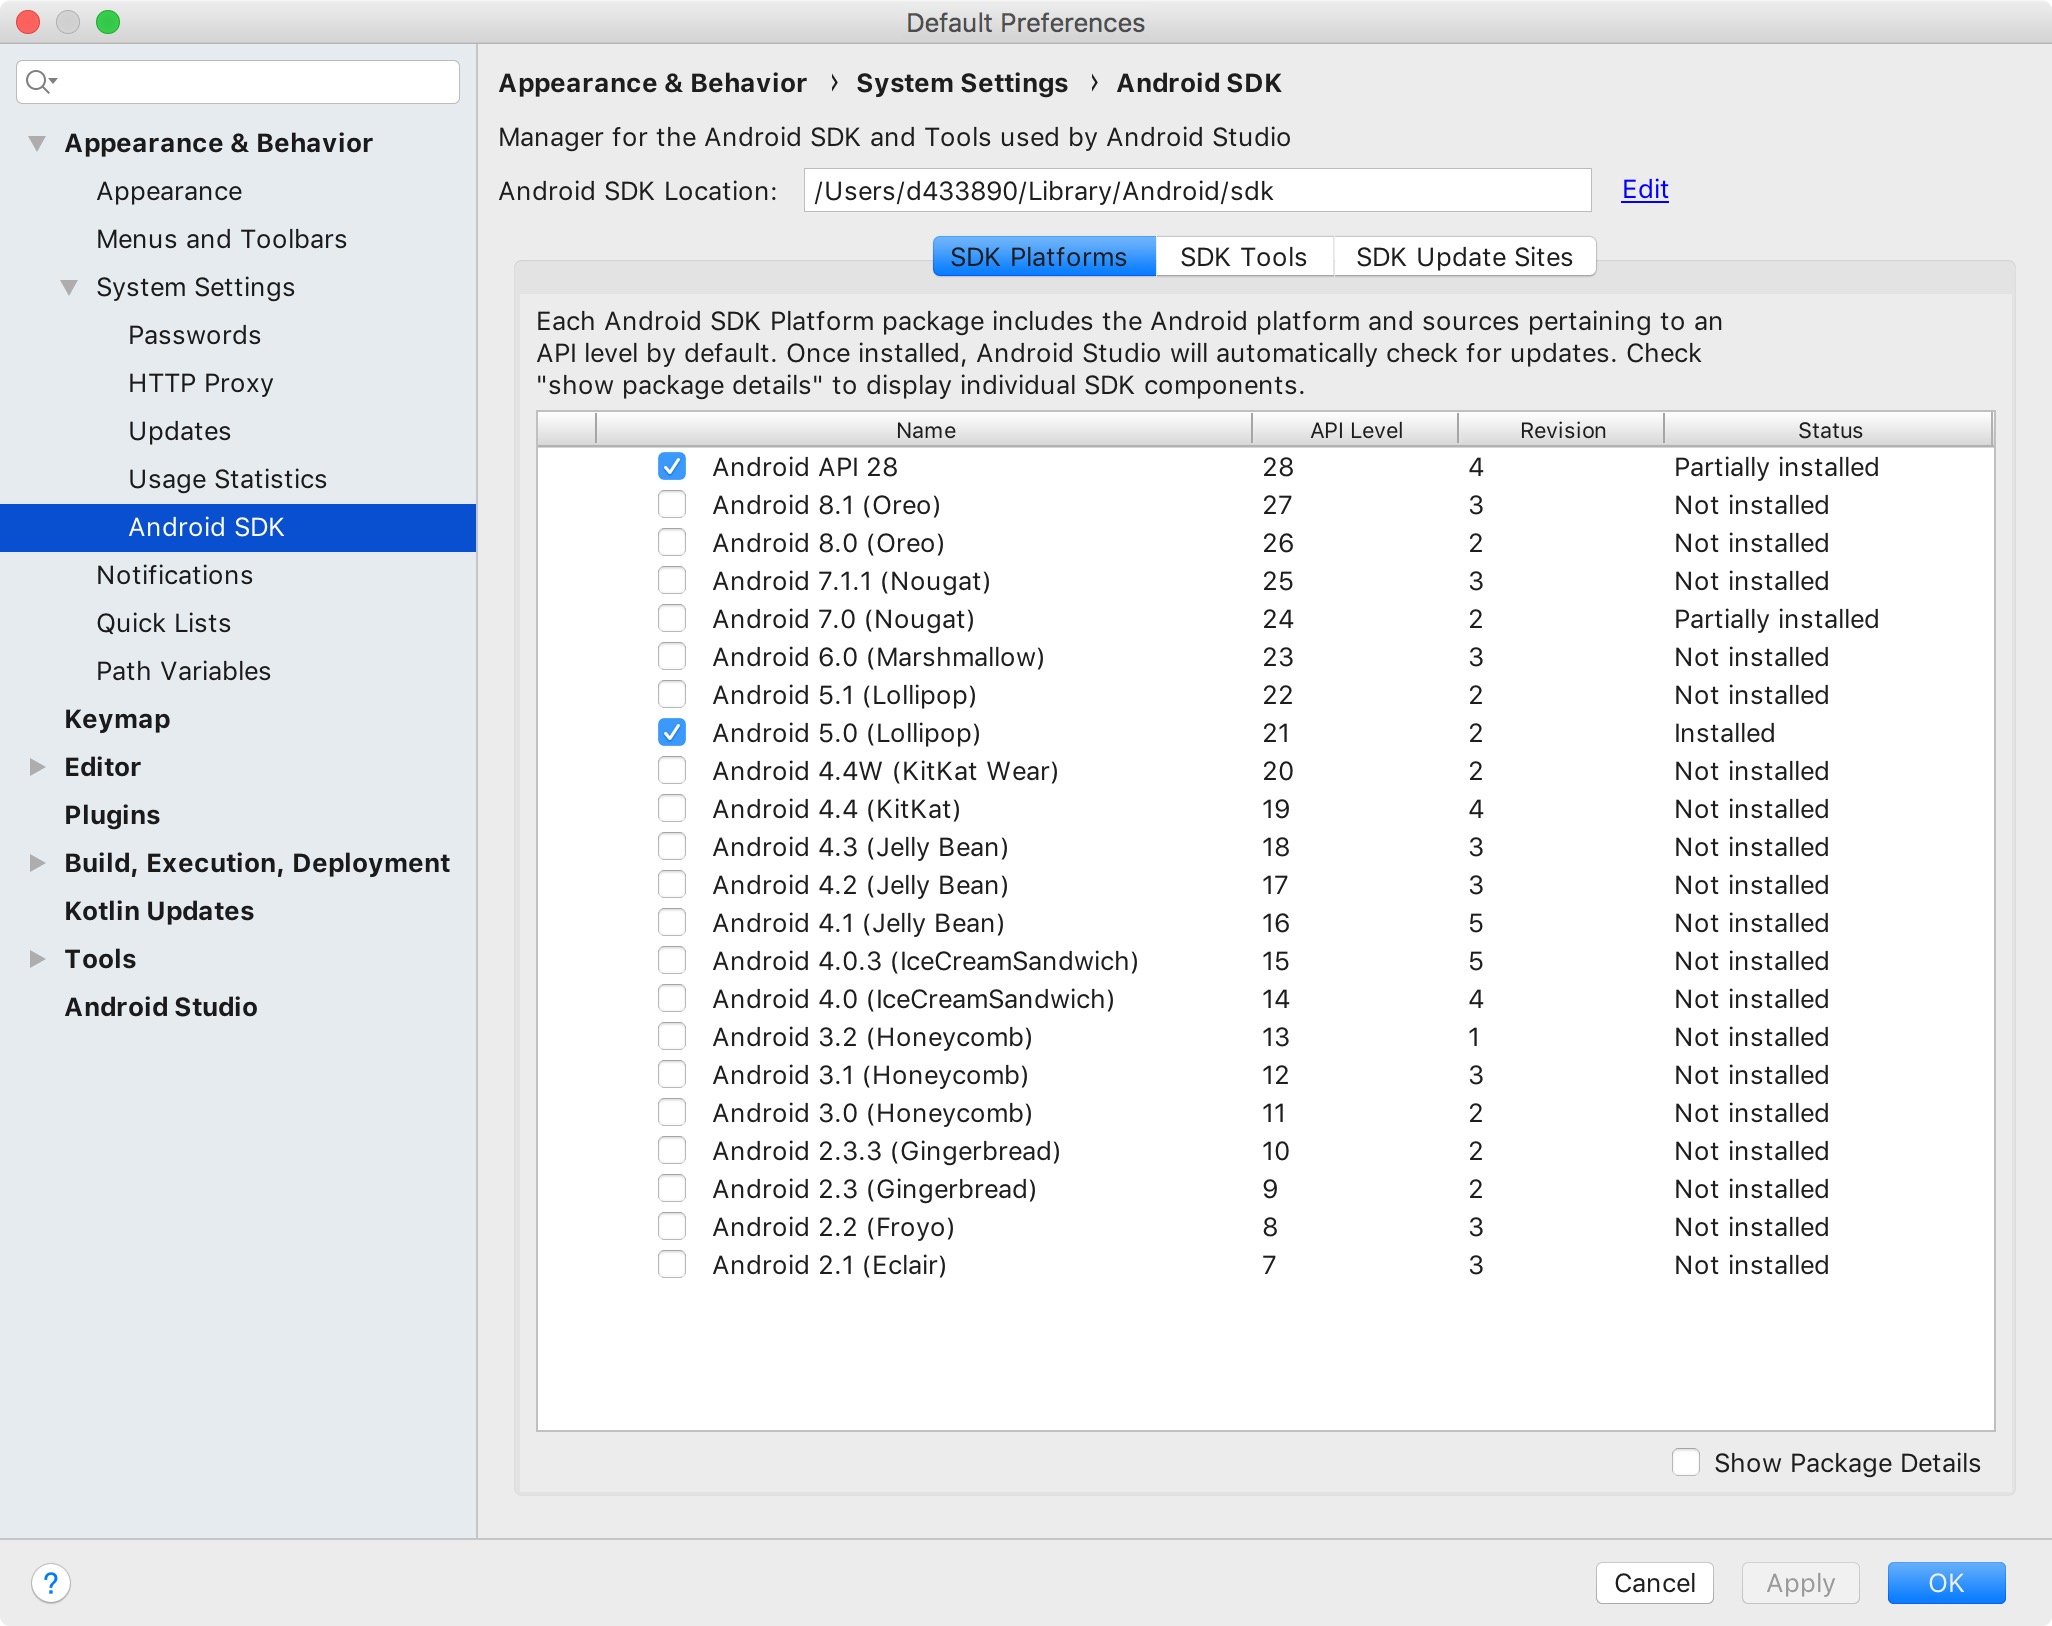Click the search magnifier icon in settings sidebar
2052x1626 pixels.
[x=40, y=81]
